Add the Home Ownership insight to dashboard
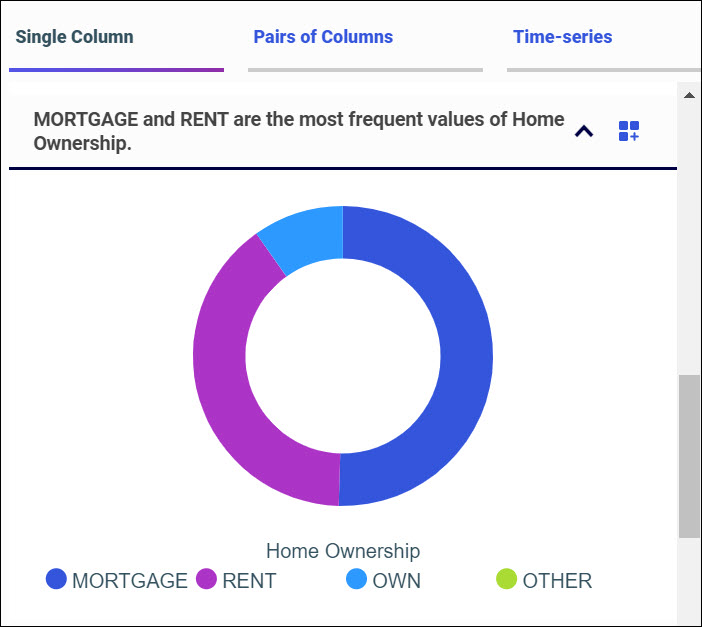This screenshot has width=702, height=627. coord(628,131)
